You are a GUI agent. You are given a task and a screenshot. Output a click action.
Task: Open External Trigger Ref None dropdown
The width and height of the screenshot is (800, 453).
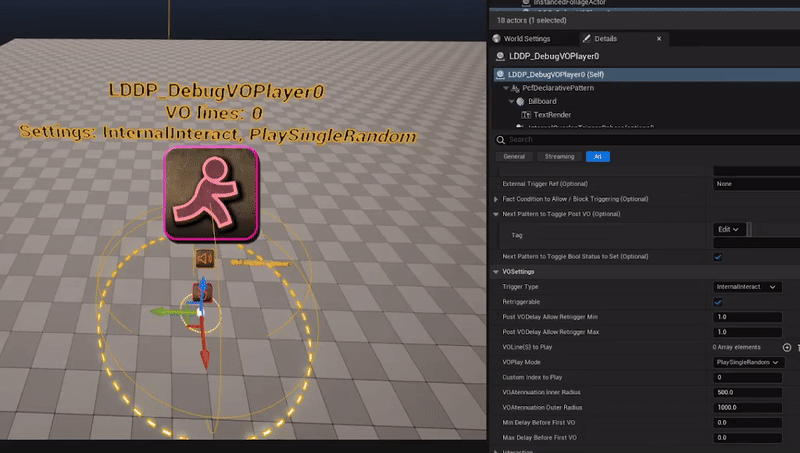(756, 184)
